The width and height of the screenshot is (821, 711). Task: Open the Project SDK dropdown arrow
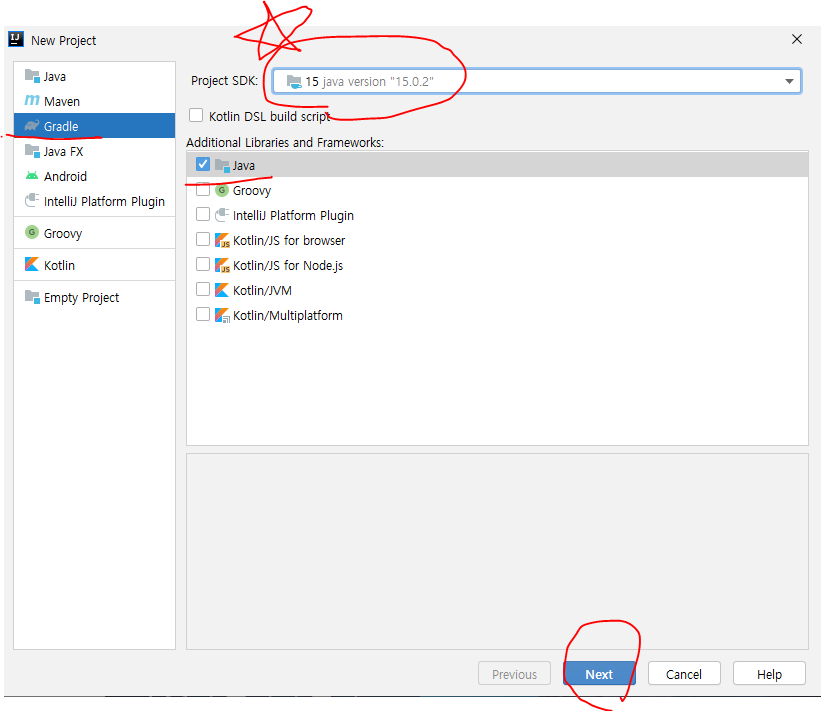(789, 82)
